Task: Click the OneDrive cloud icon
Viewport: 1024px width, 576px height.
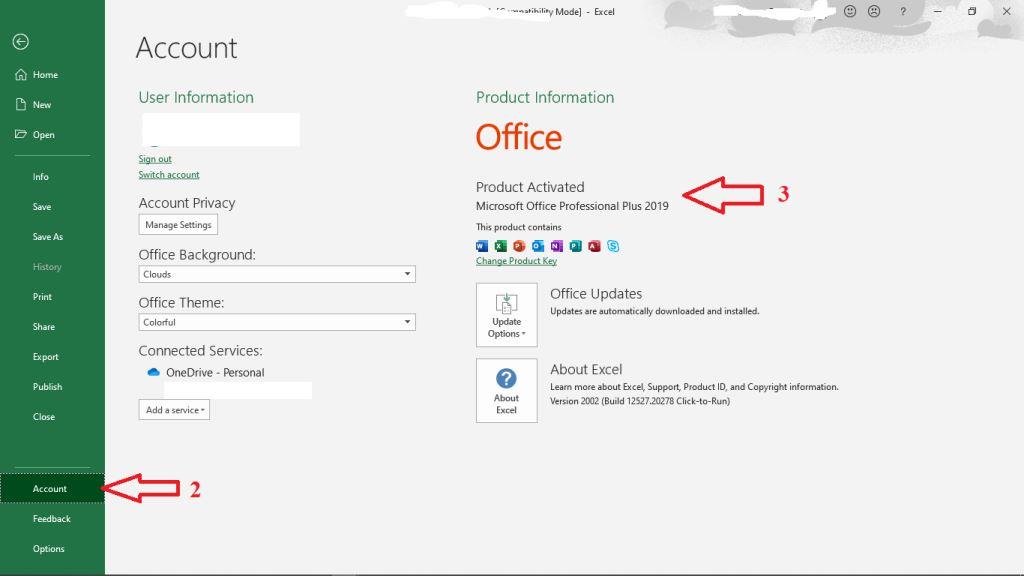Action: coord(153,372)
